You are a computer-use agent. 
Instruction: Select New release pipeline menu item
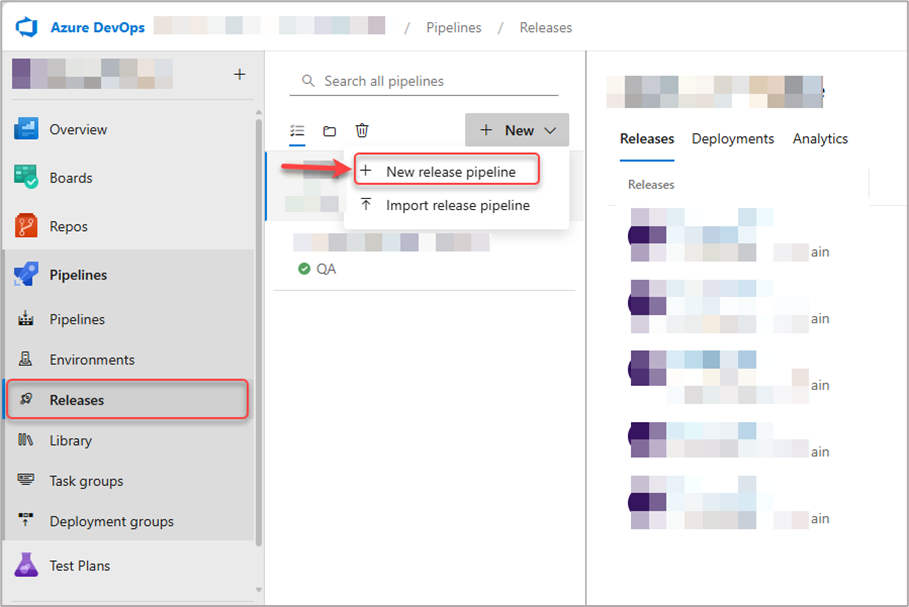[x=450, y=172]
